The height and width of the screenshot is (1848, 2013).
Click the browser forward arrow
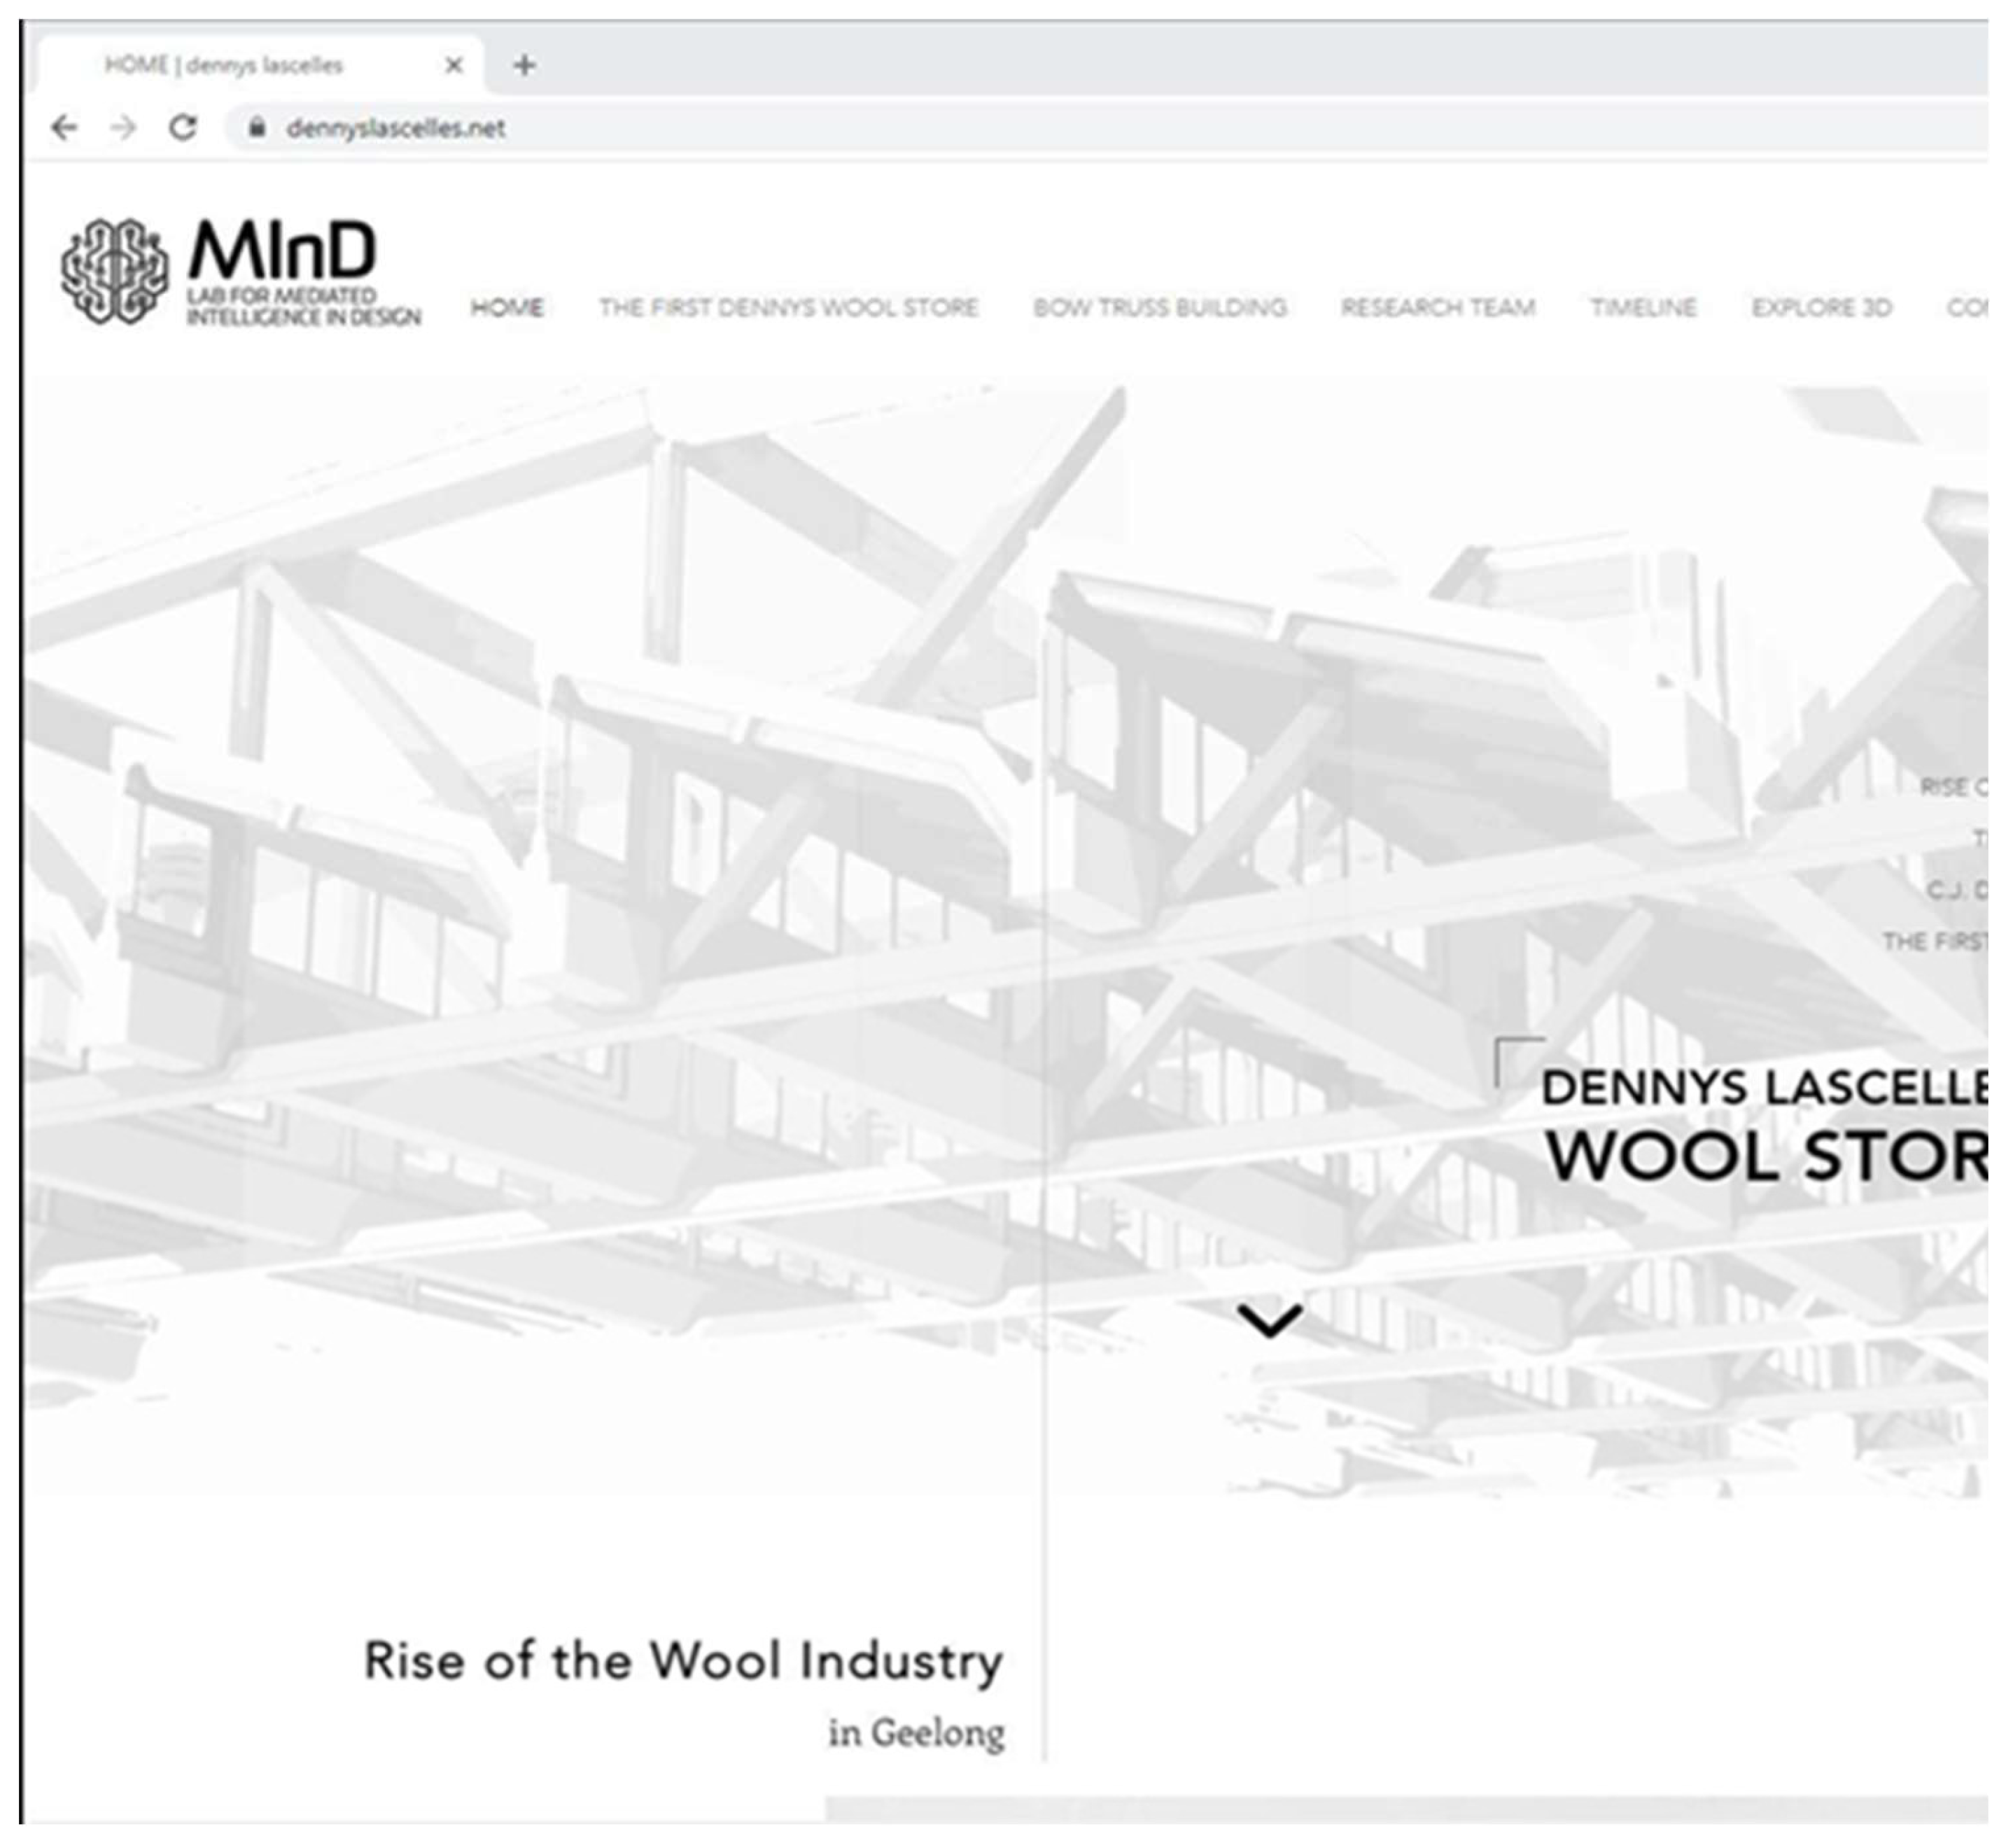[x=123, y=127]
